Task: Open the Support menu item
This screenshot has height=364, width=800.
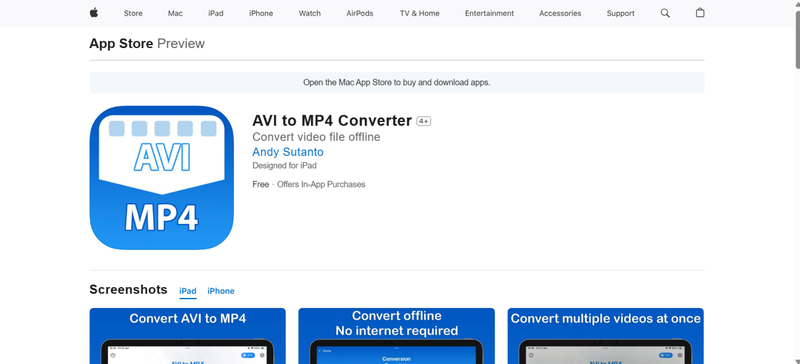Action: pyautogui.click(x=620, y=14)
